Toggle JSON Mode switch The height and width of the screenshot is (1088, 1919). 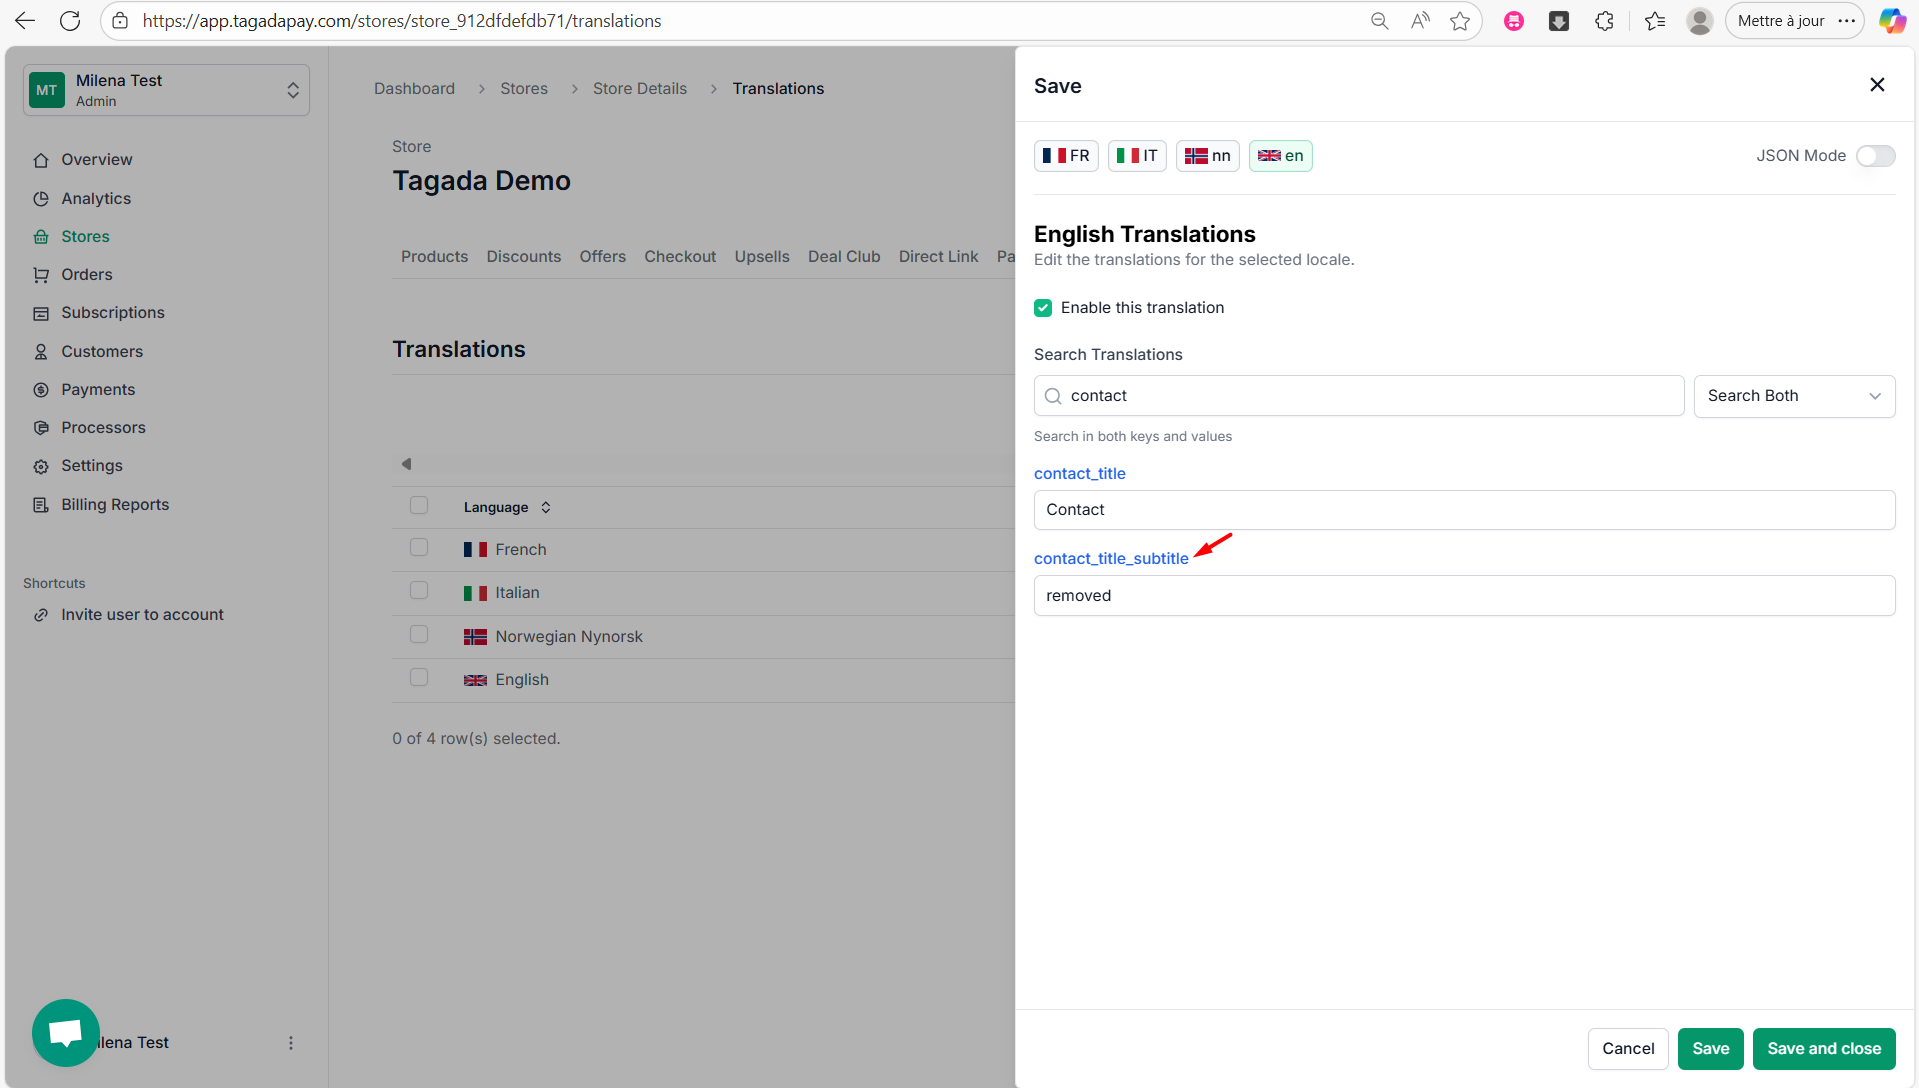coord(1875,156)
